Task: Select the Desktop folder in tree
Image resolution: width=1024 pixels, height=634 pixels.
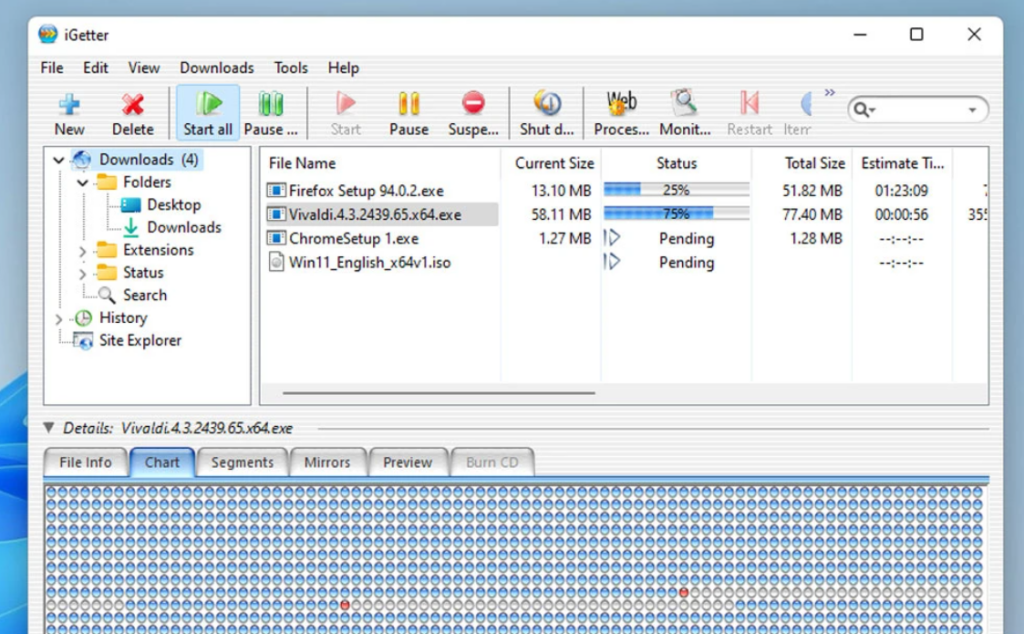Action: click(x=174, y=205)
